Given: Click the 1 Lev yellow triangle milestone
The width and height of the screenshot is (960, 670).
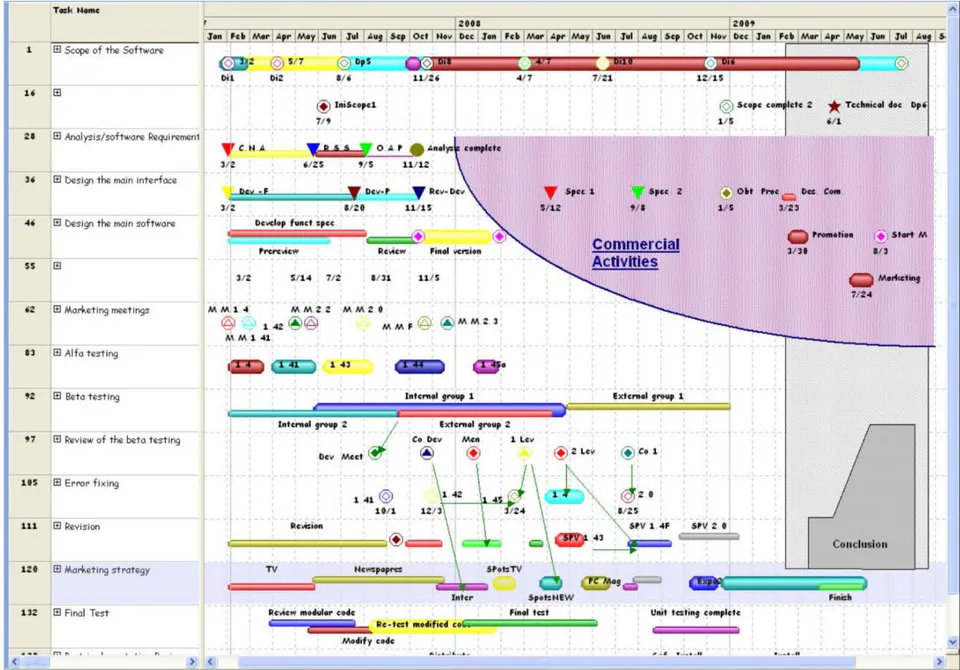Looking at the screenshot, I should coord(524,453).
